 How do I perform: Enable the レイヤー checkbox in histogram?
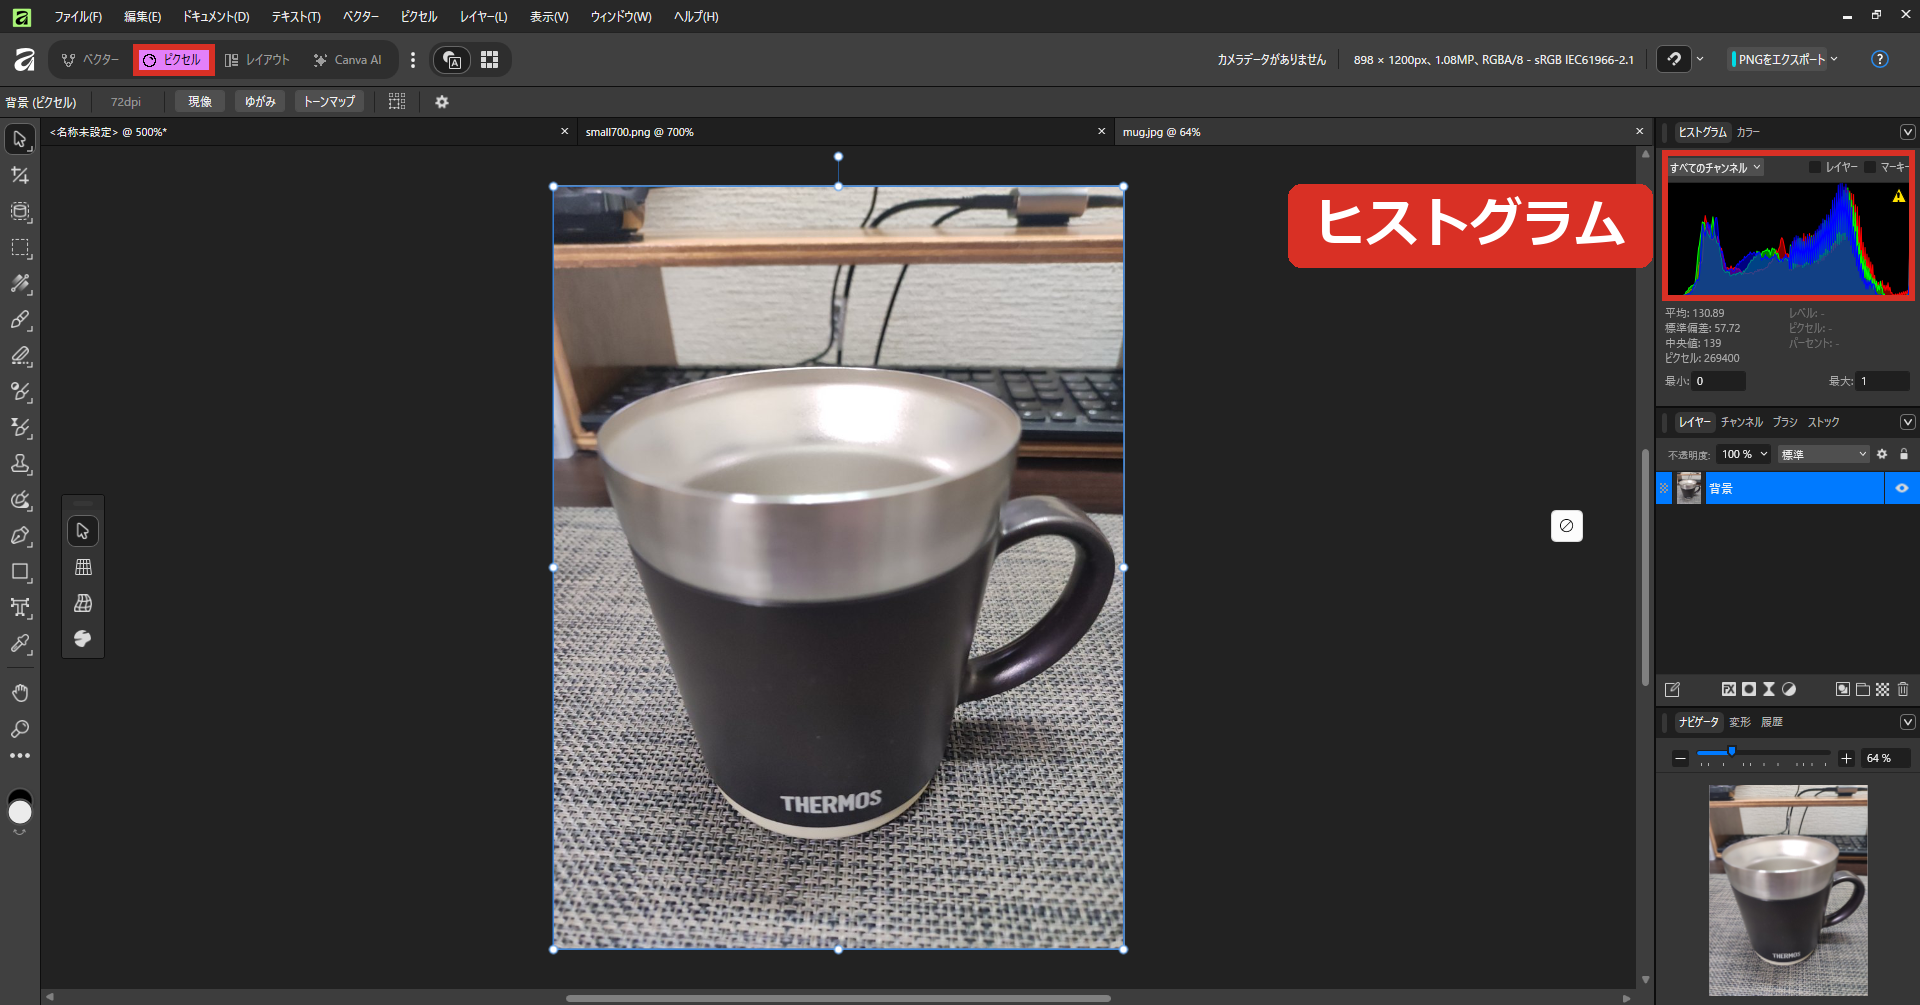pyautogui.click(x=1815, y=167)
